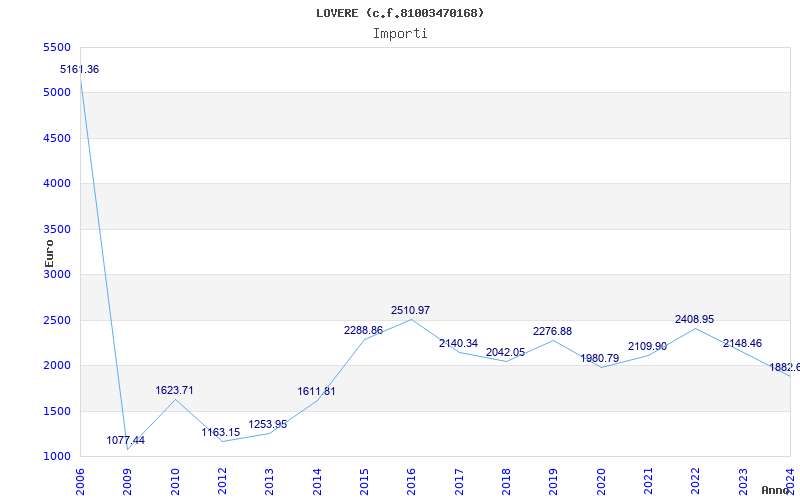This screenshot has height=500, width=800.
Task: Click the 4000 y-axis tick label
Action: [56, 184]
